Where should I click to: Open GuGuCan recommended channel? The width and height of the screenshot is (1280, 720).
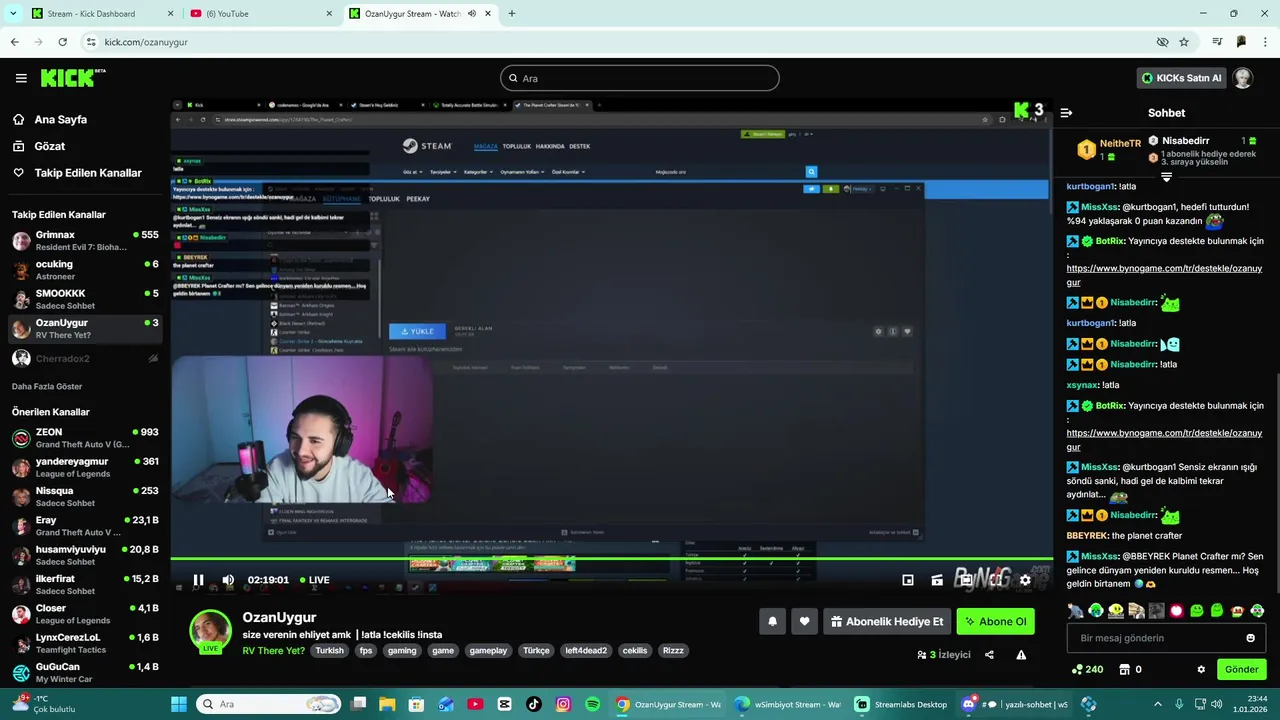pyautogui.click(x=85, y=673)
